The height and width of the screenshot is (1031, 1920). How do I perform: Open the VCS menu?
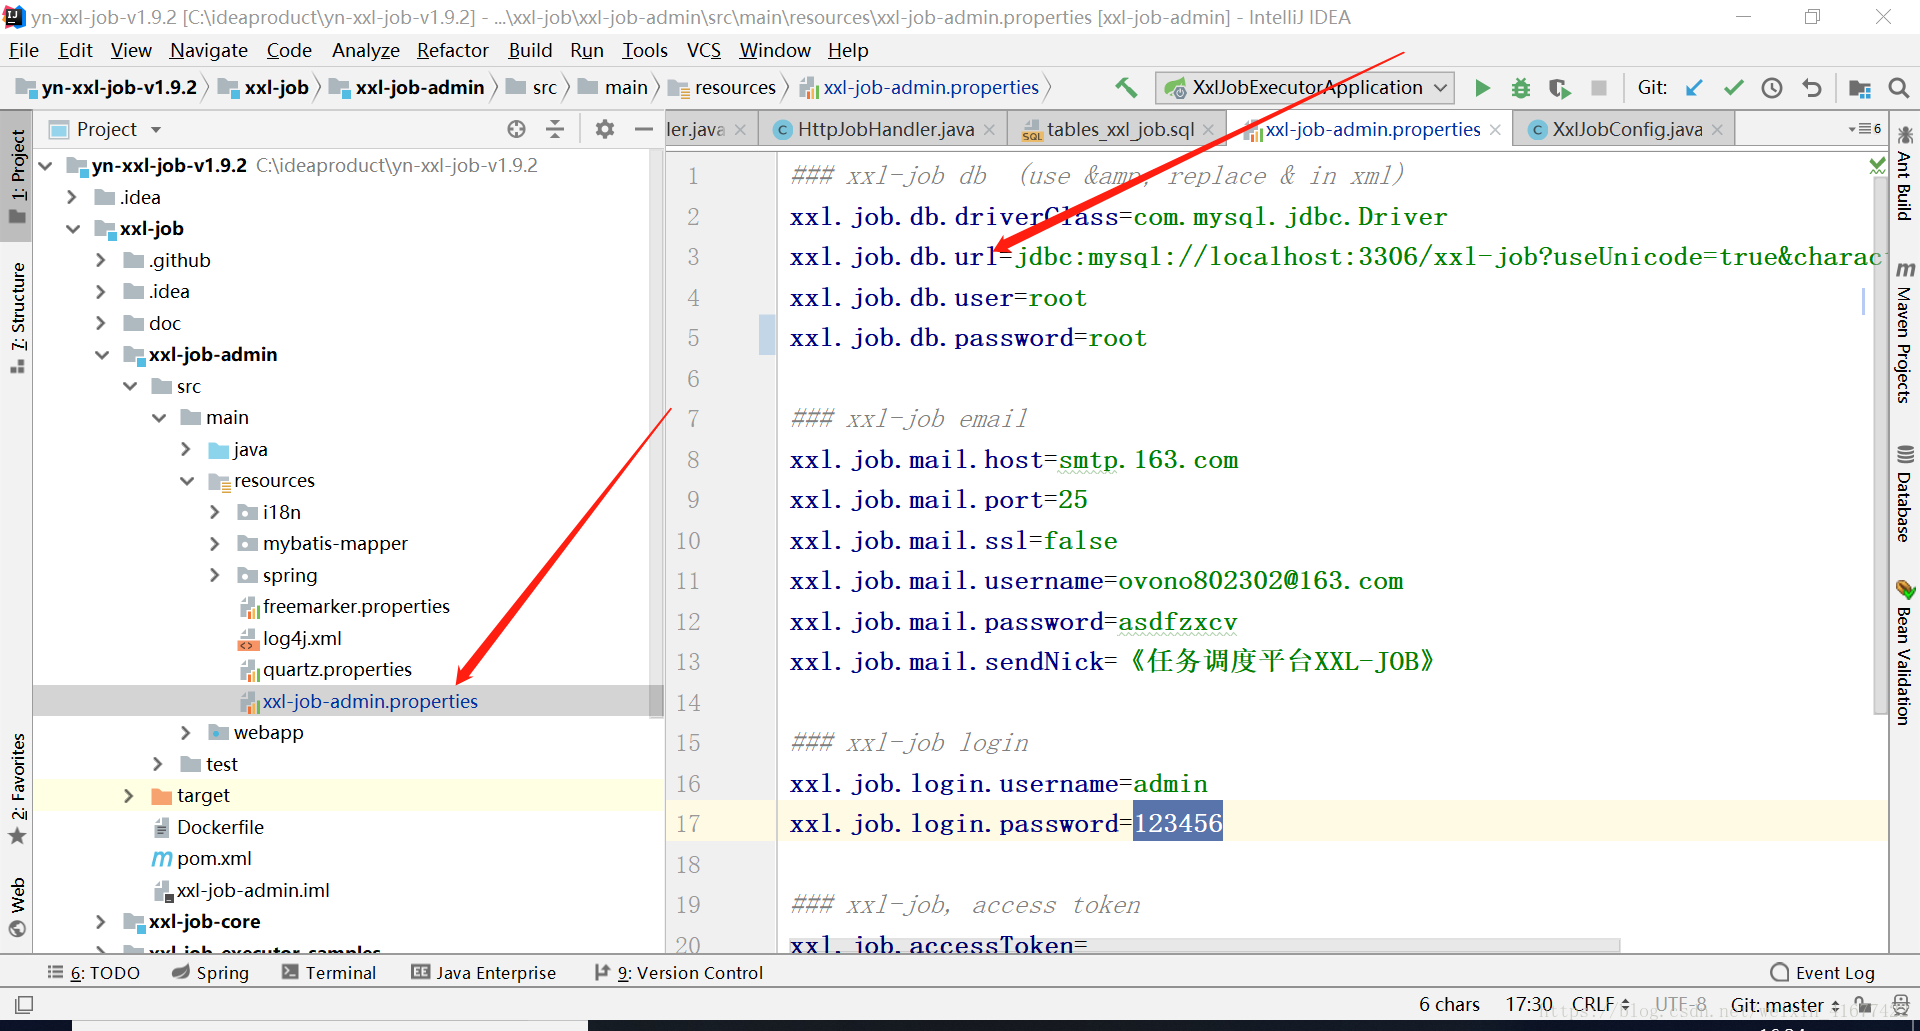click(703, 50)
